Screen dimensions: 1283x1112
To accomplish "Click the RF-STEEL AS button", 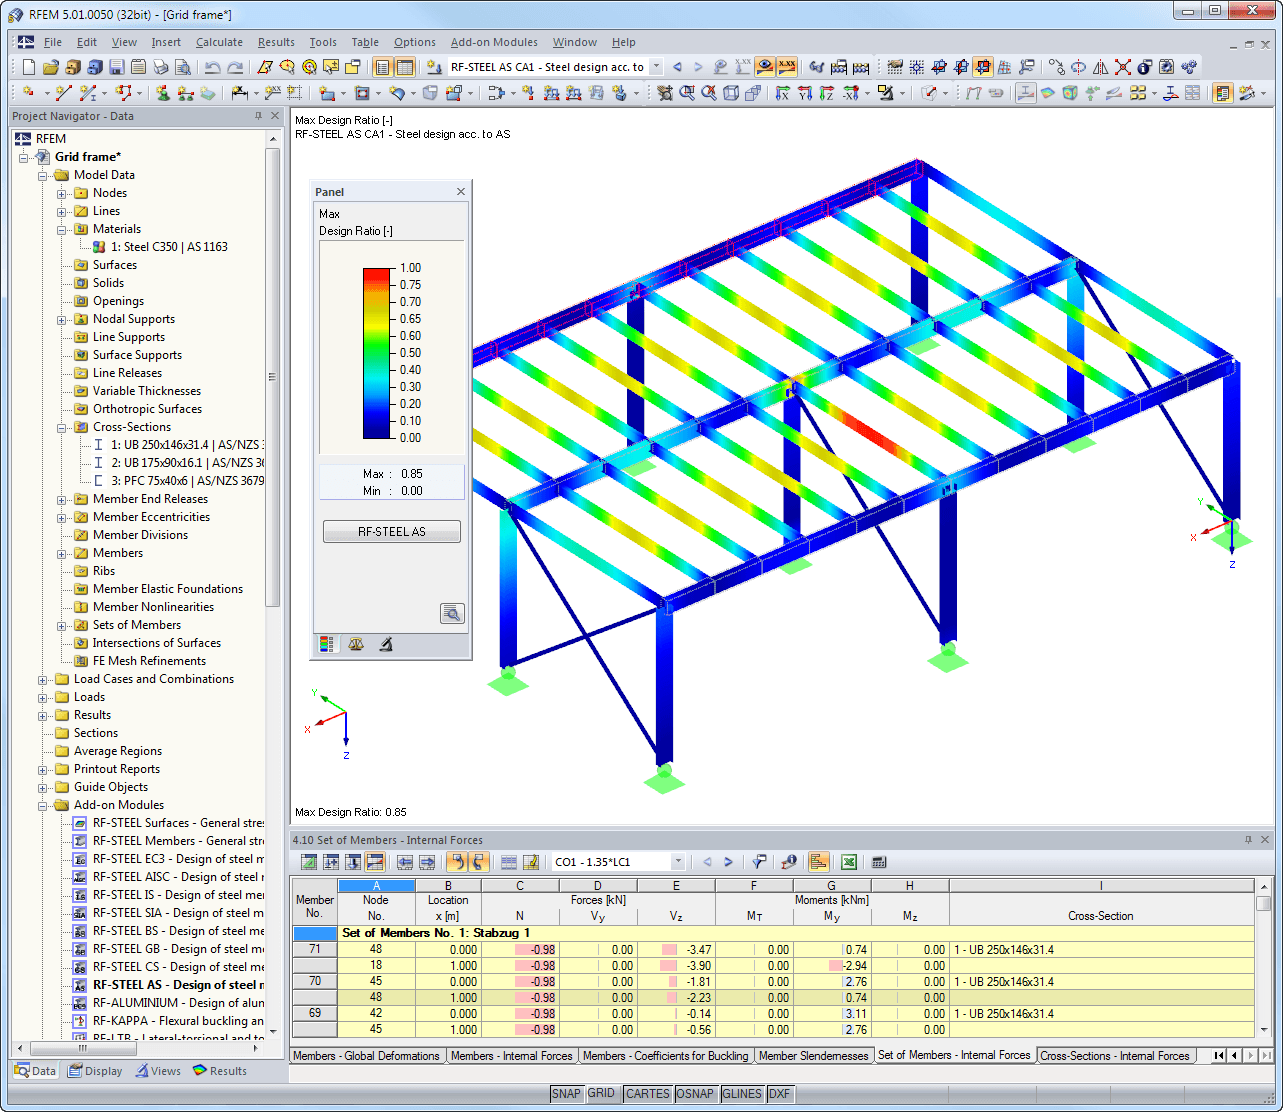I will tap(392, 532).
